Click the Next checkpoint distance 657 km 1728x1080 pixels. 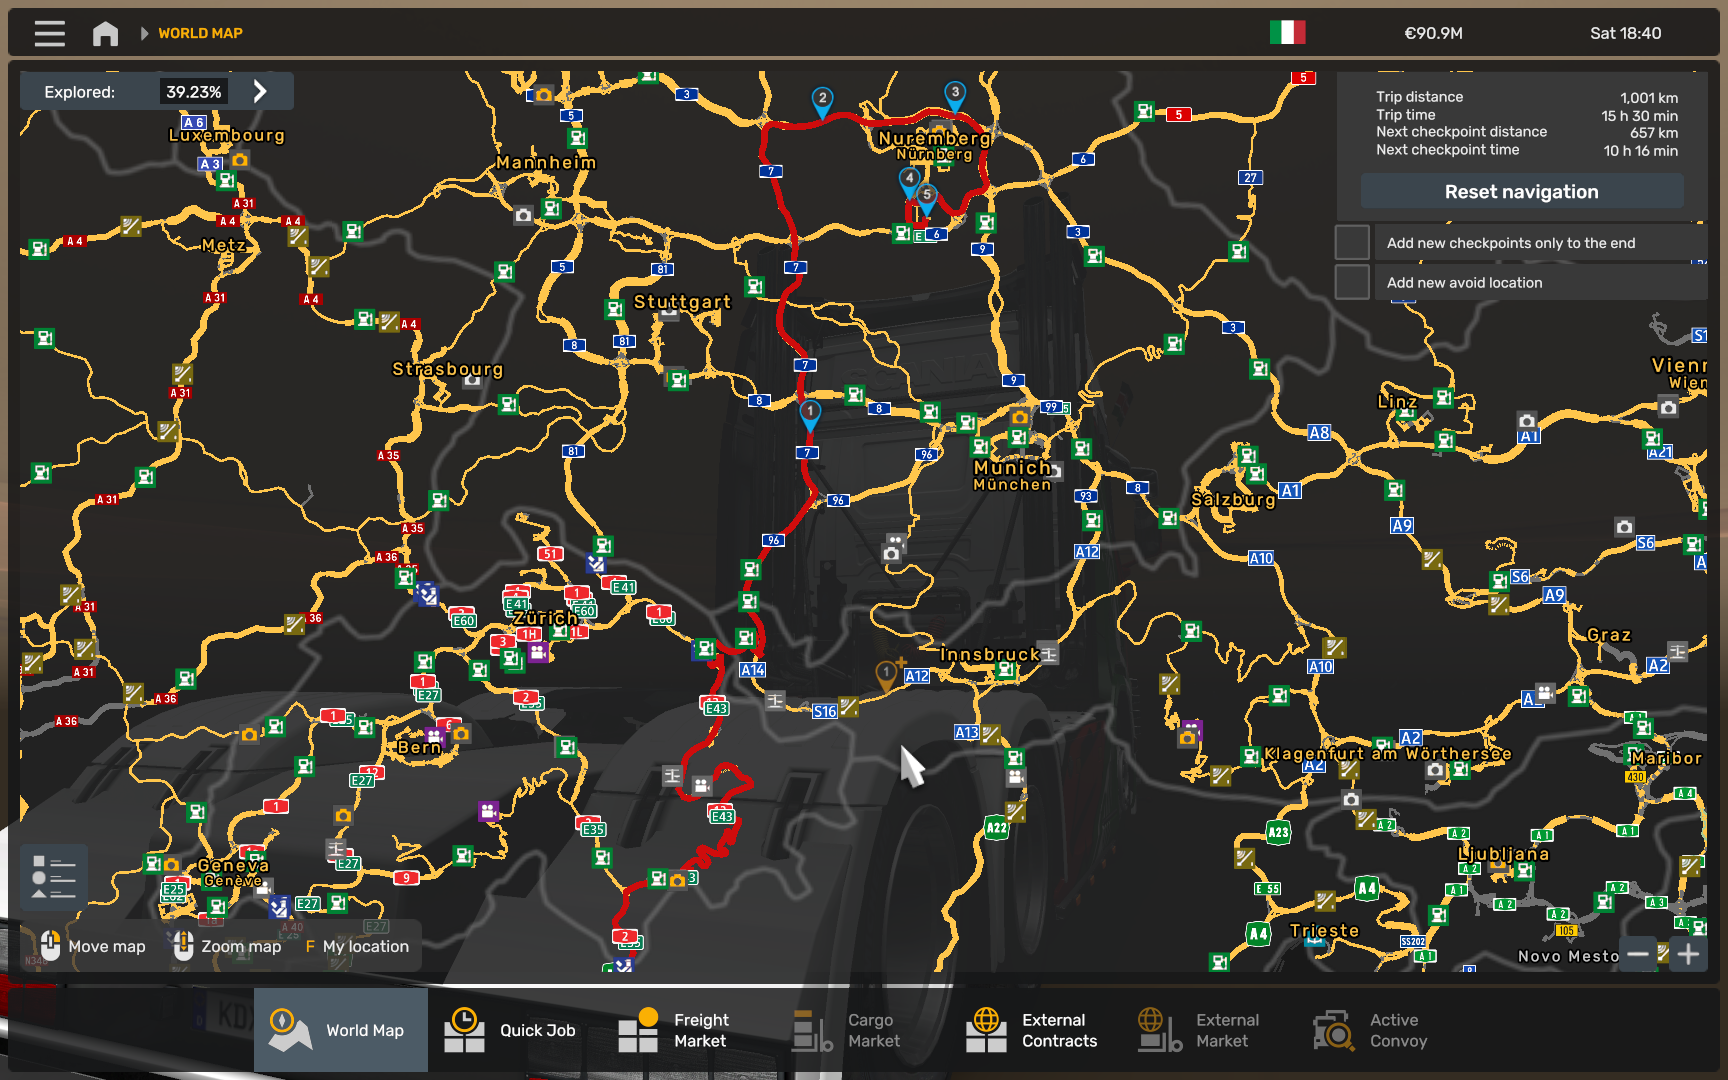pyautogui.click(x=1654, y=133)
